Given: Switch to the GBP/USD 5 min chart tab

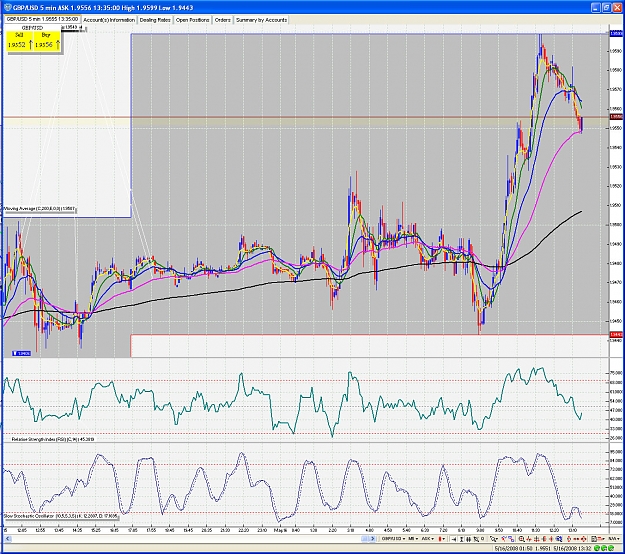Looking at the screenshot, I should (43, 19).
